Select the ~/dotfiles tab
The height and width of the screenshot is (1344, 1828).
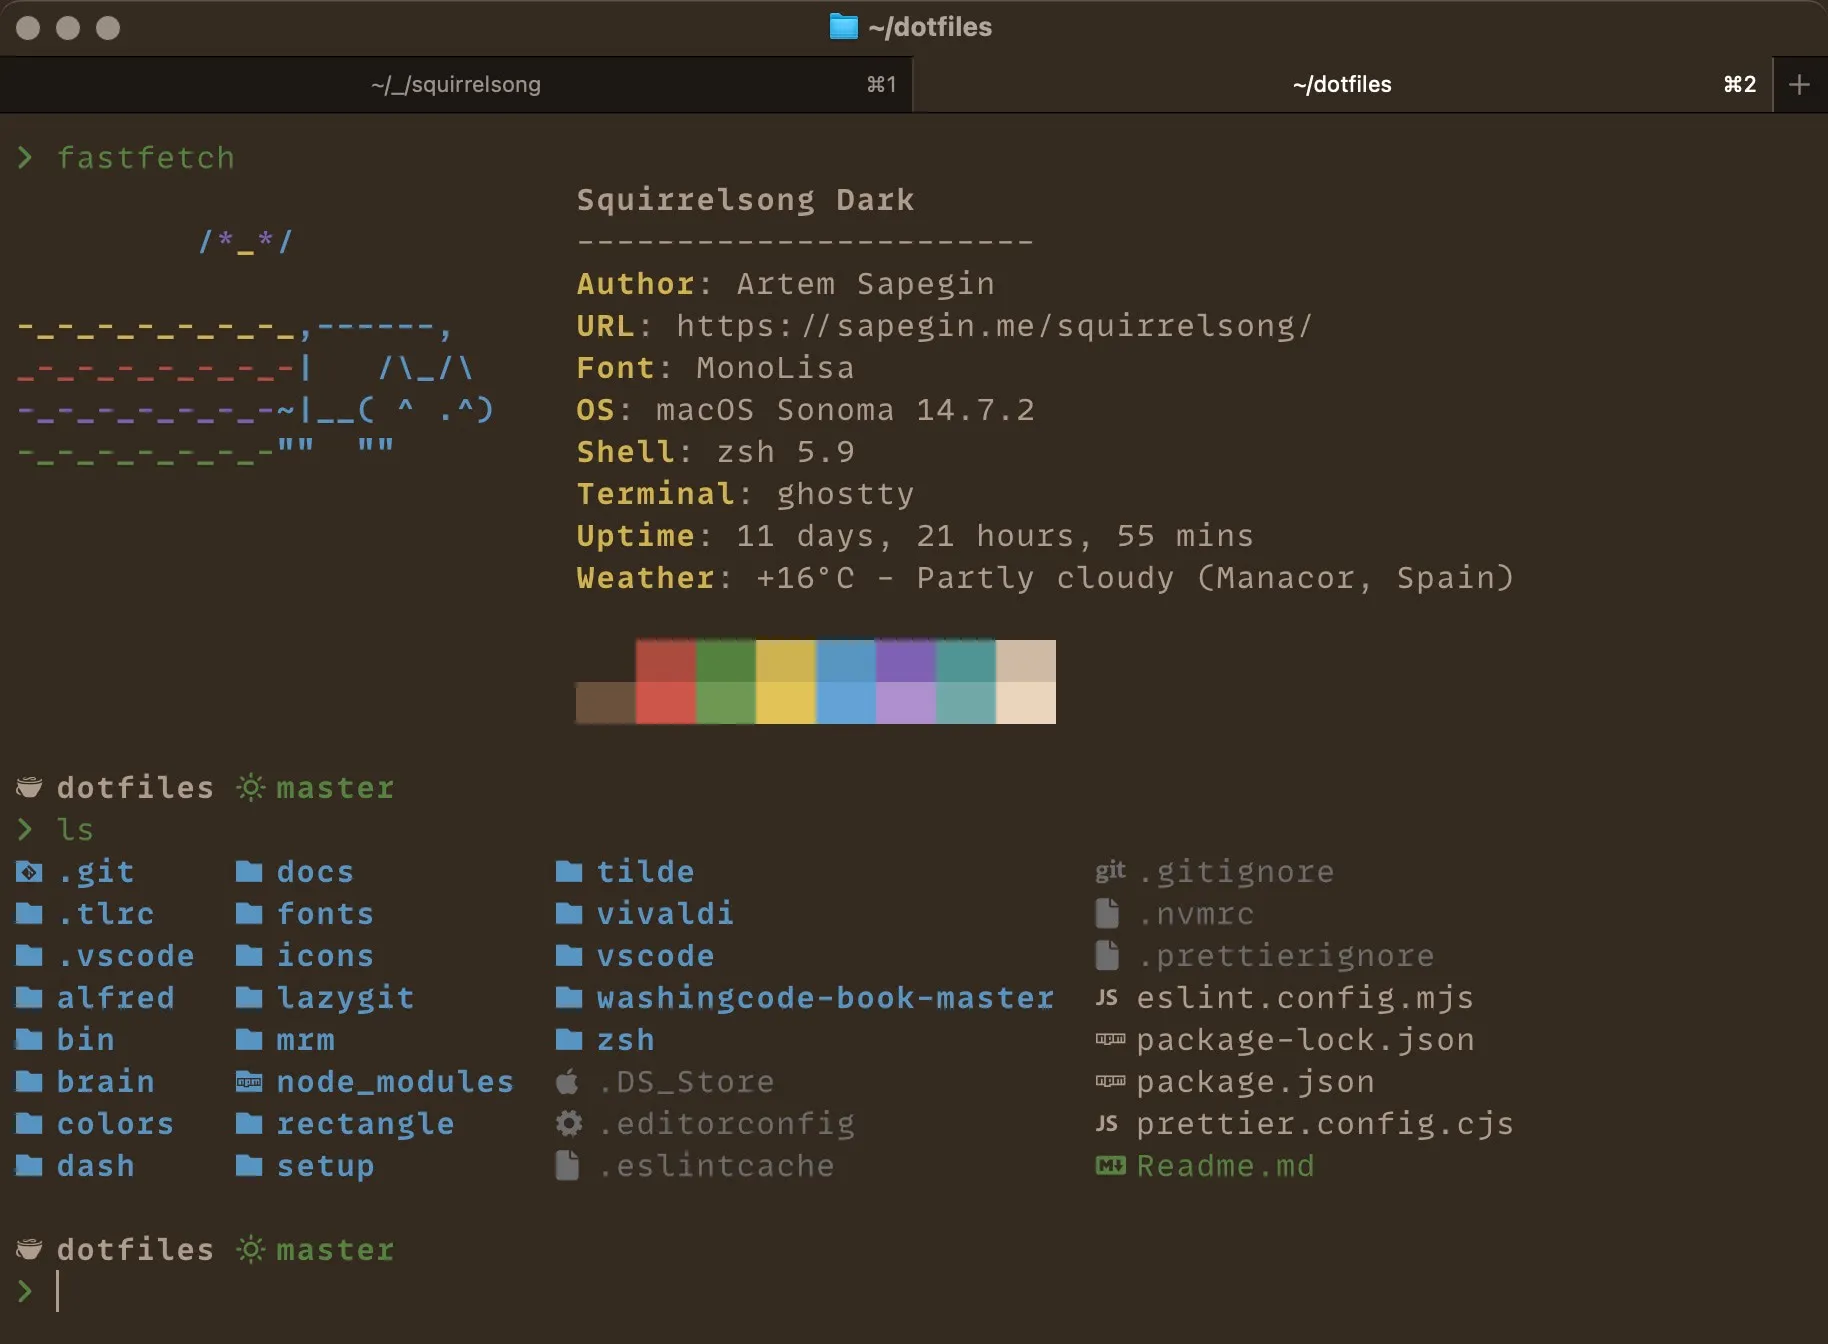(x=1342, y=84)
